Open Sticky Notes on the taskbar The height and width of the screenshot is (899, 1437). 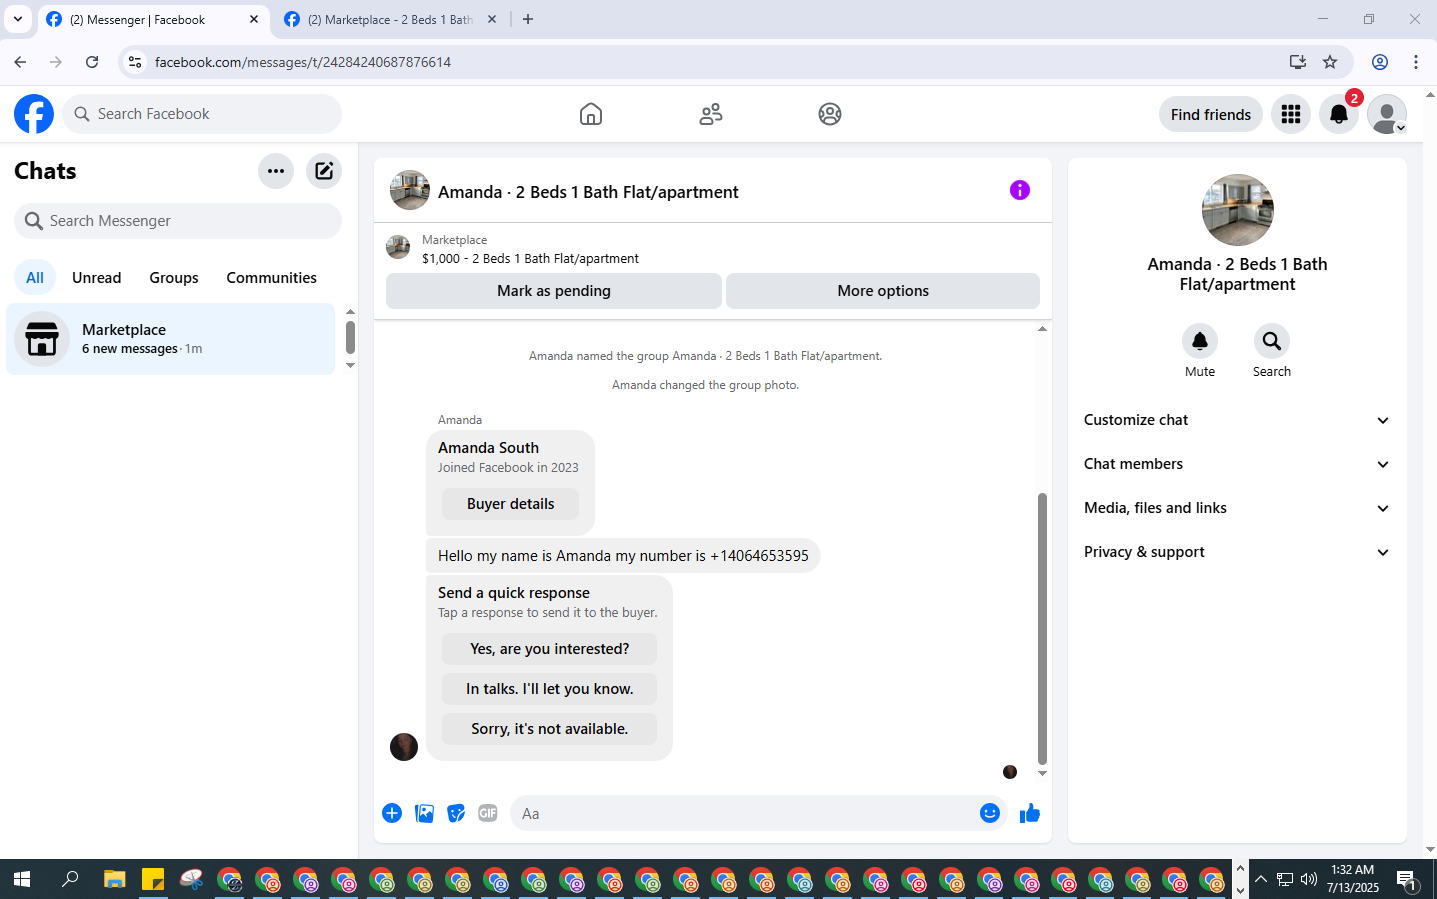[153, 880]
